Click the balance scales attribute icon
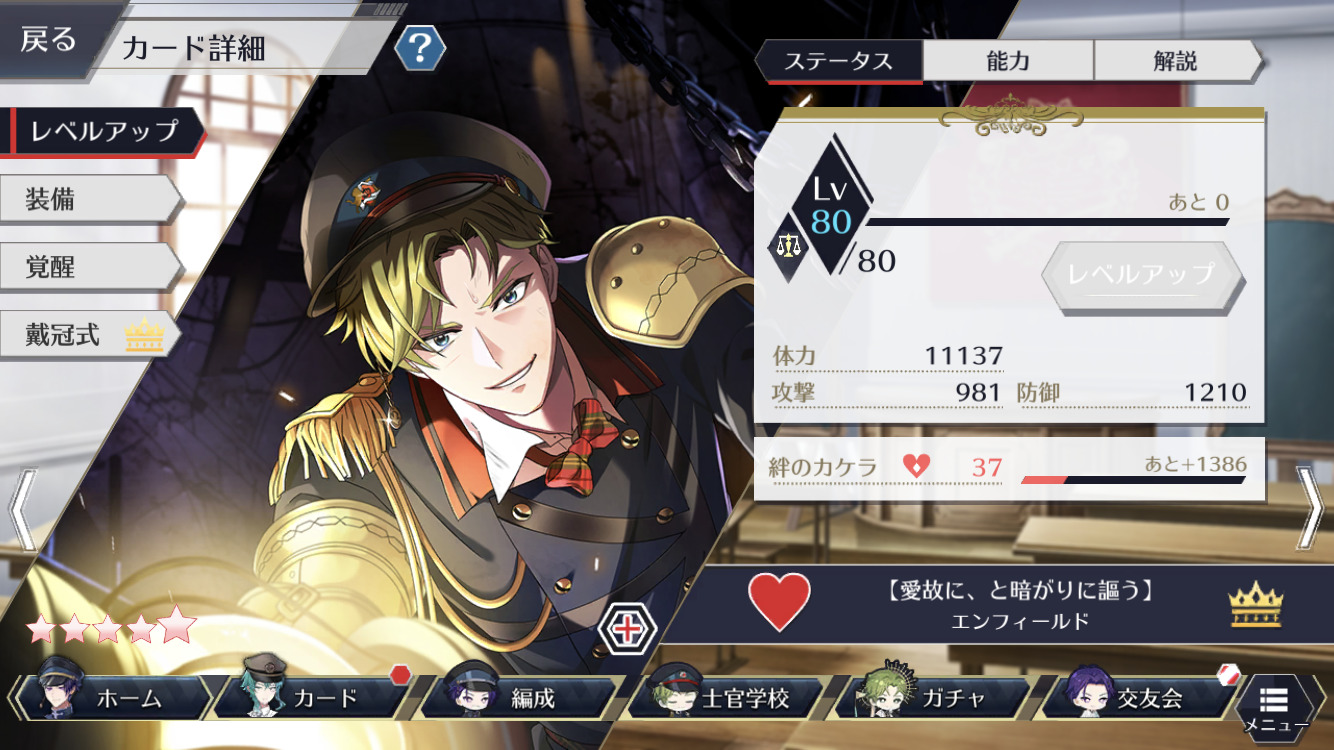Screen dimensions: 1334x750 (789, 242)
